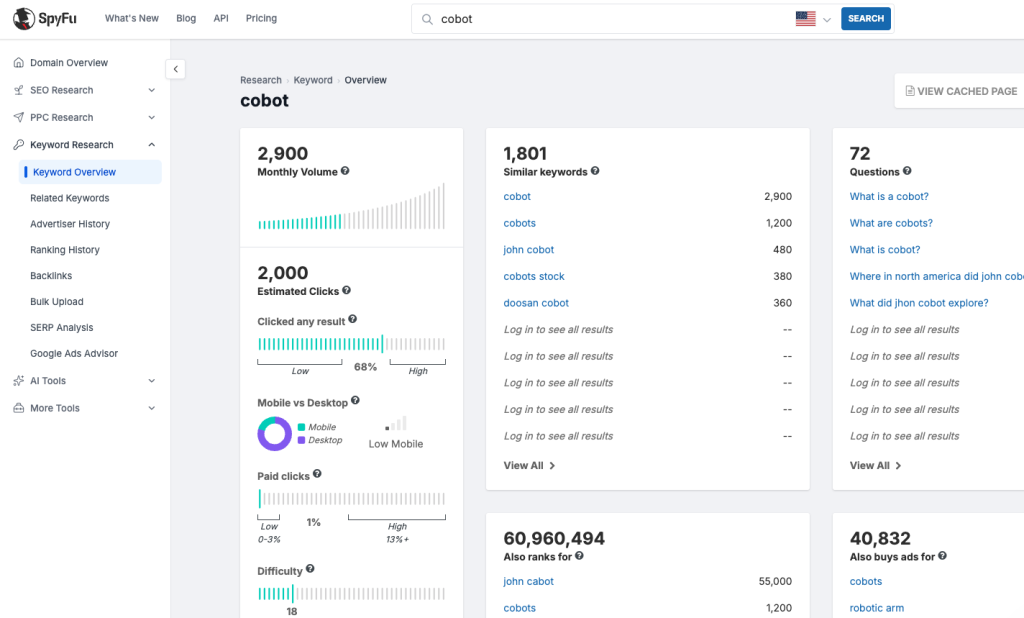
Task: Click the View Cached Page button
Action: tap(961, 91)
